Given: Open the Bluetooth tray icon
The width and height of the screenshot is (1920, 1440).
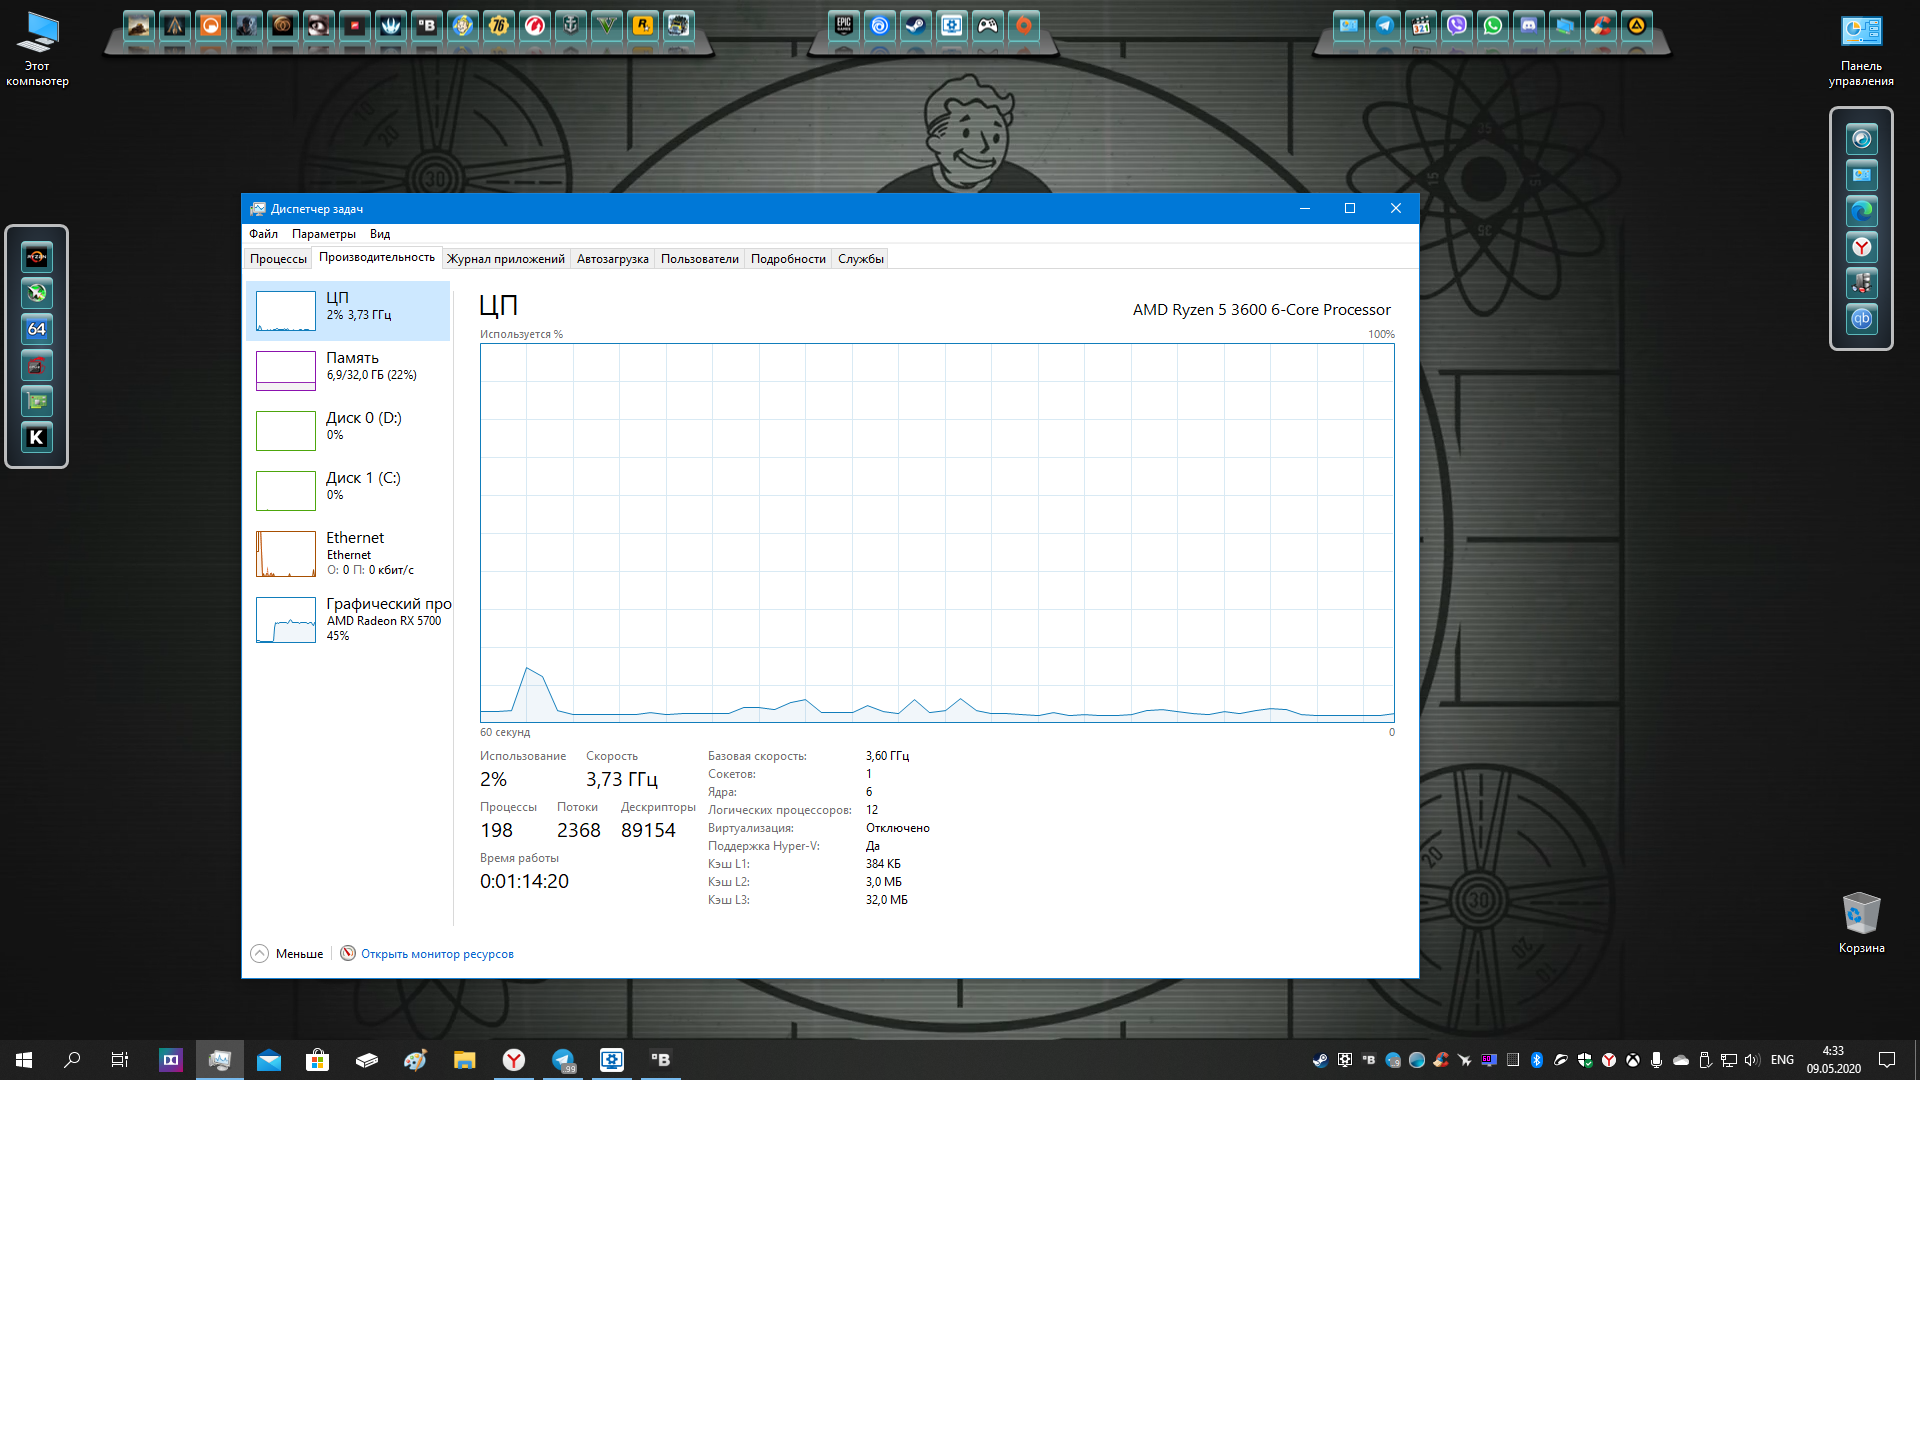Looking at the screenshot, I should pos(1537,1060).
